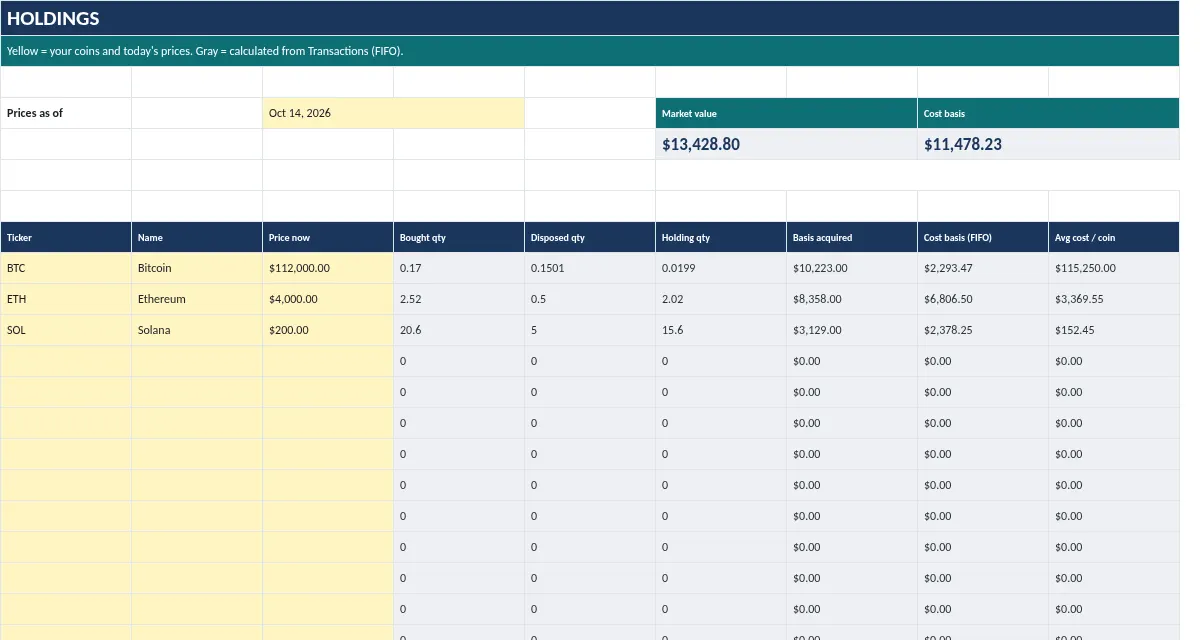Select the HOLDINGS title cell
The height and width of the screenshot is (640, 1200).
click(590, 18)
